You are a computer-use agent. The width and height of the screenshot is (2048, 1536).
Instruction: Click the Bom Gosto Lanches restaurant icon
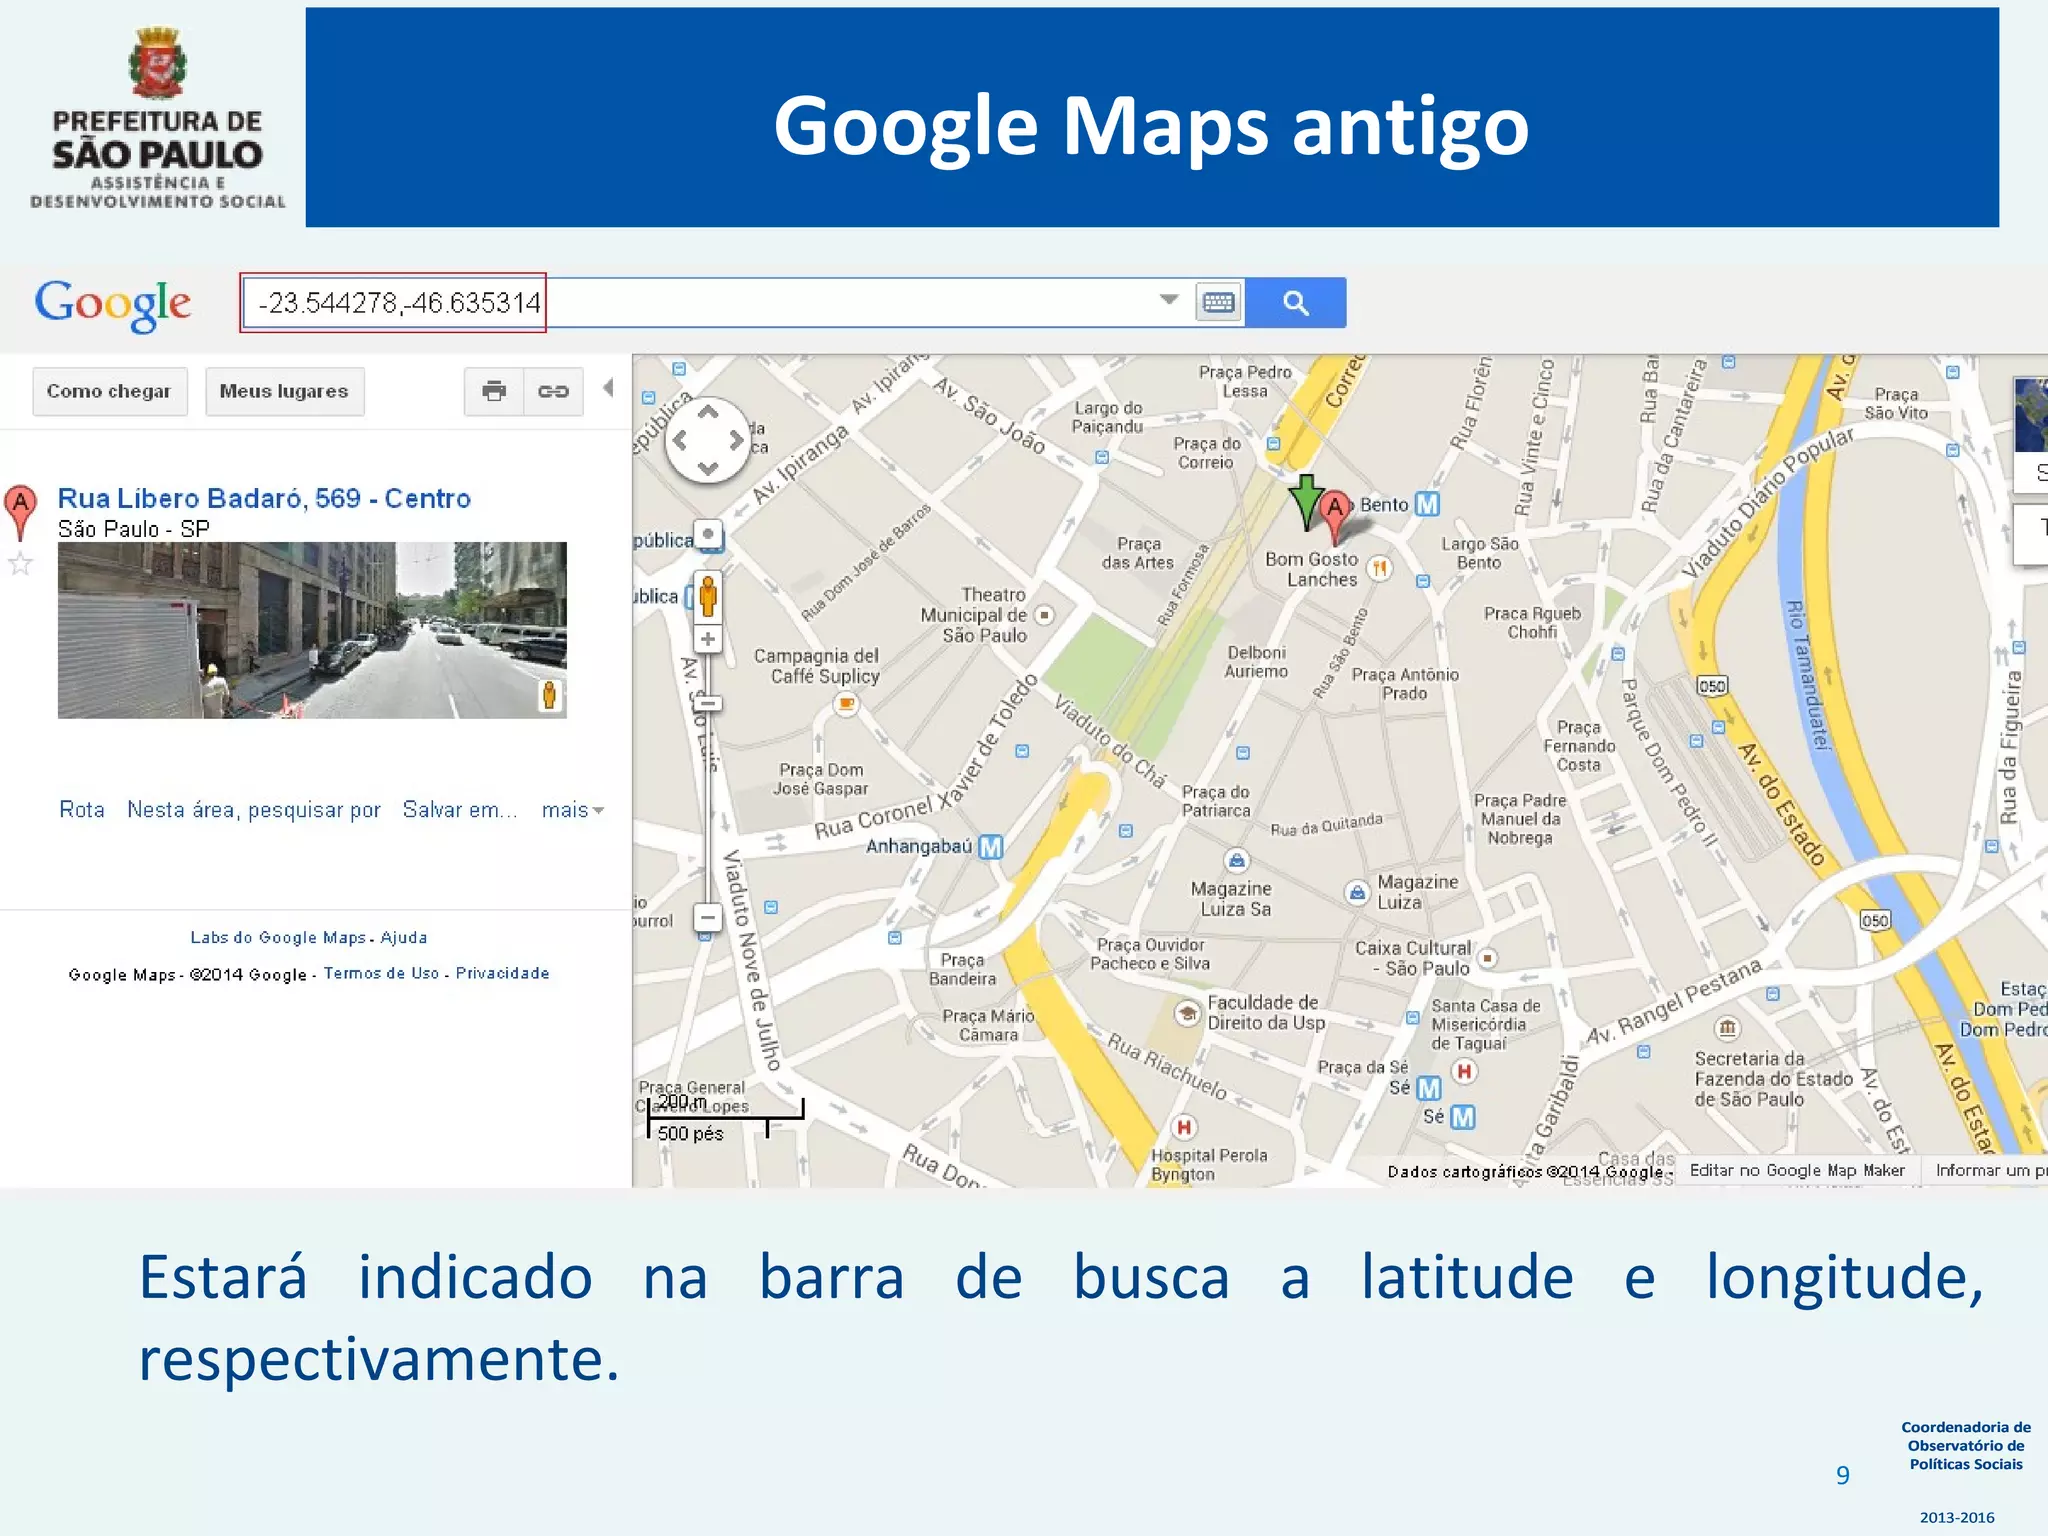pyautogui.click(x=1379, y=569)
